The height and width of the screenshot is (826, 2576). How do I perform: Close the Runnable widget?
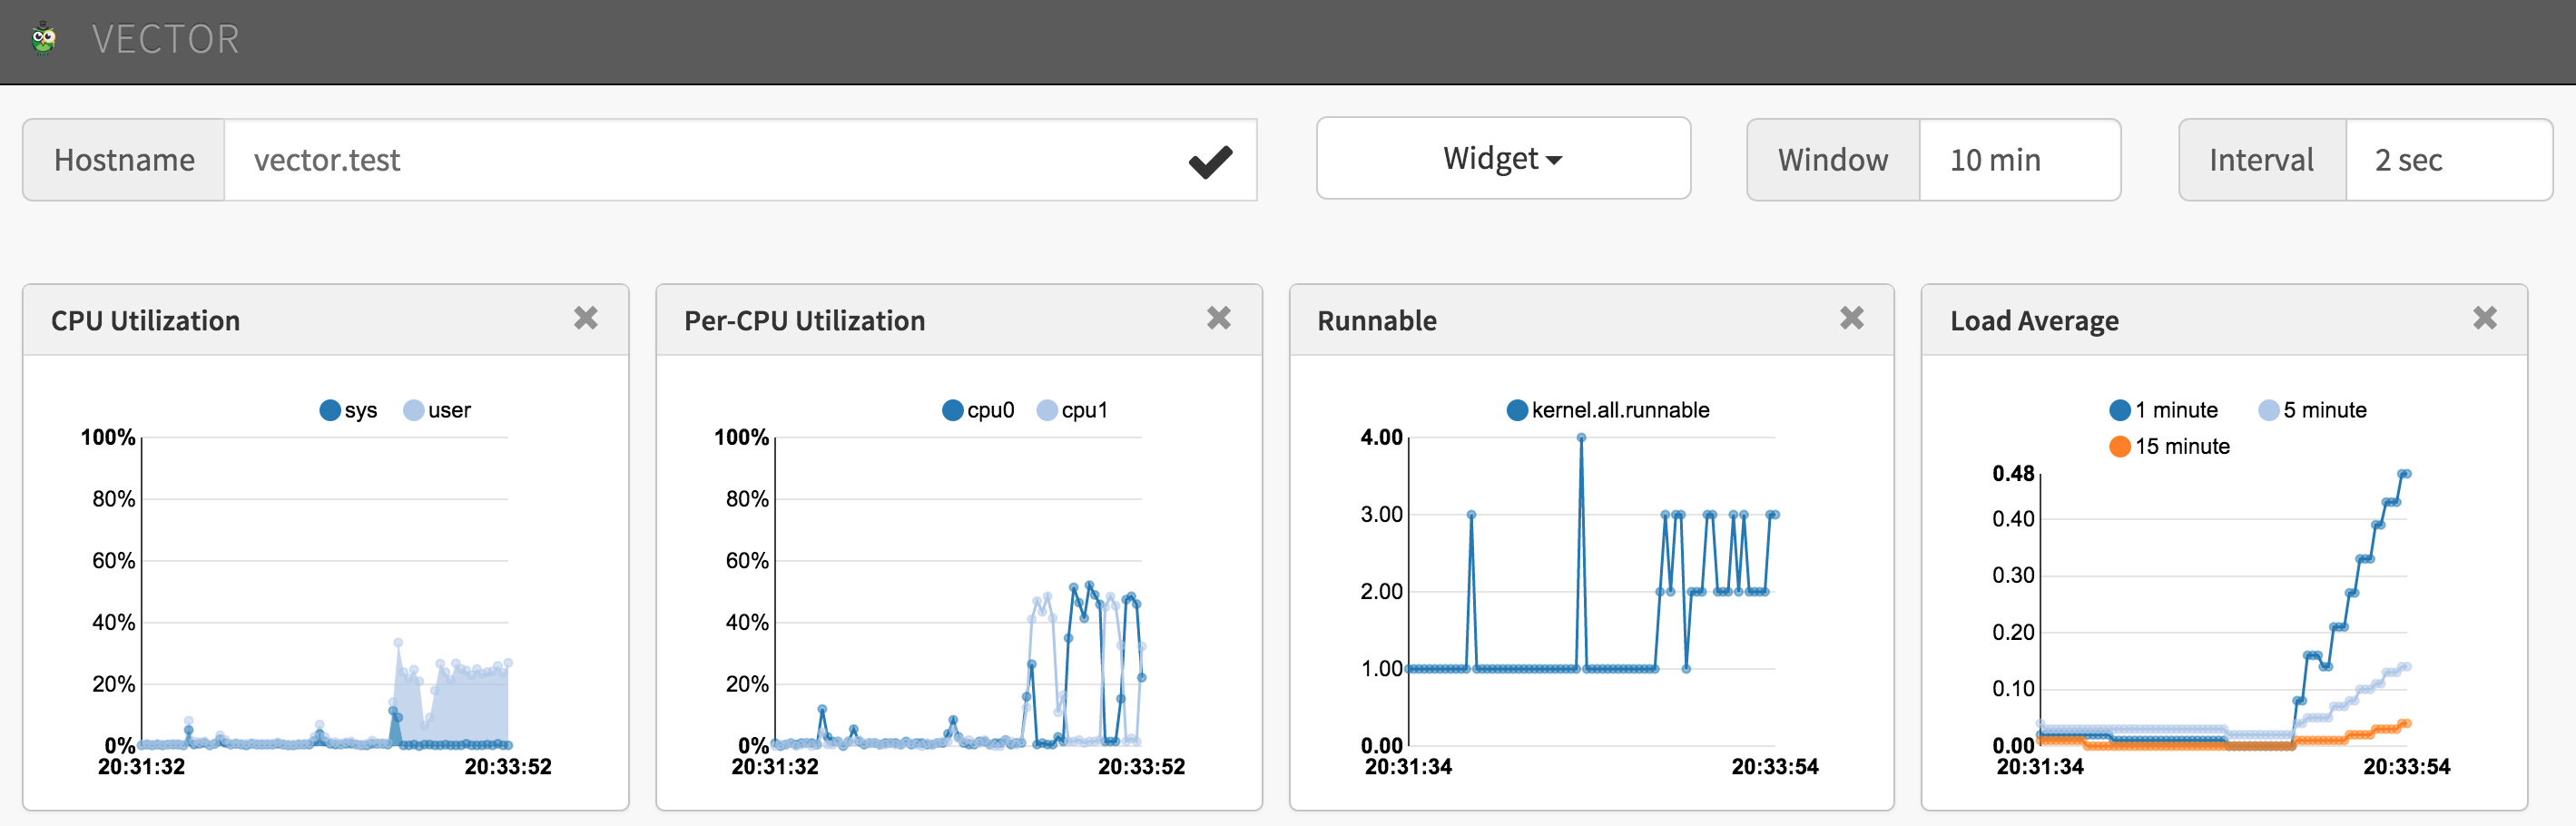pyautogui.click(x=1852, y=318)
